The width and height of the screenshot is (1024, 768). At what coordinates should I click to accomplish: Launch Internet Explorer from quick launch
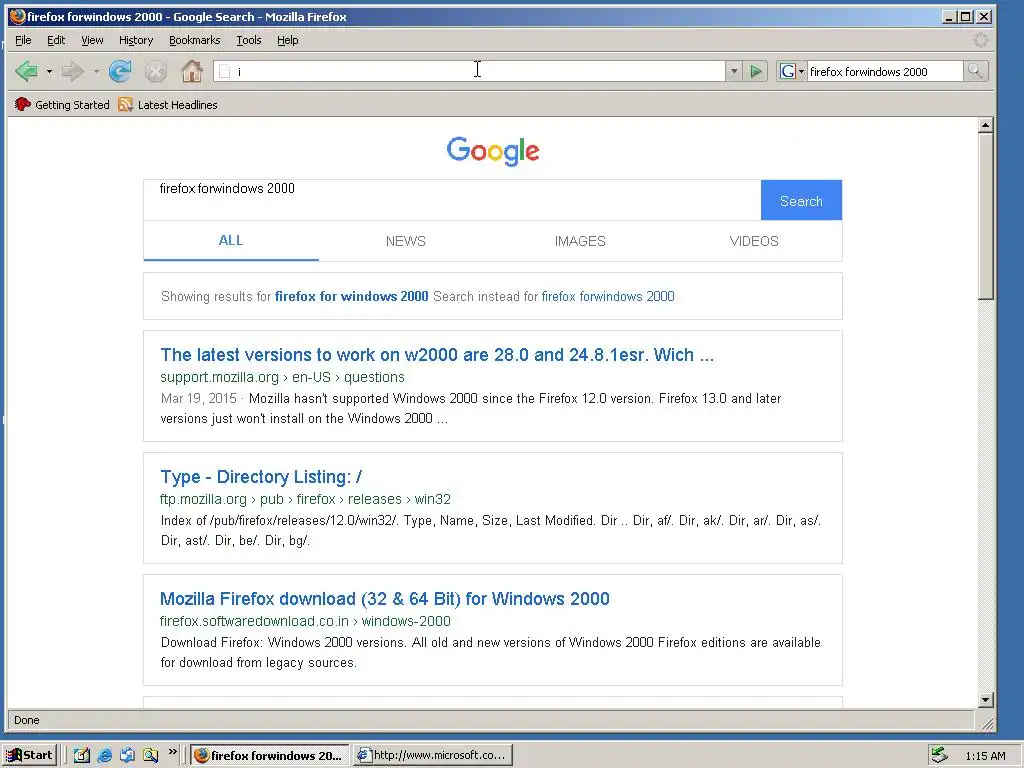104,755
